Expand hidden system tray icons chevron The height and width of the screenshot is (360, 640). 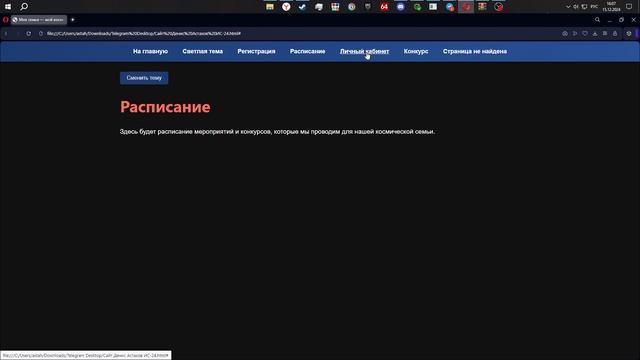568,7
